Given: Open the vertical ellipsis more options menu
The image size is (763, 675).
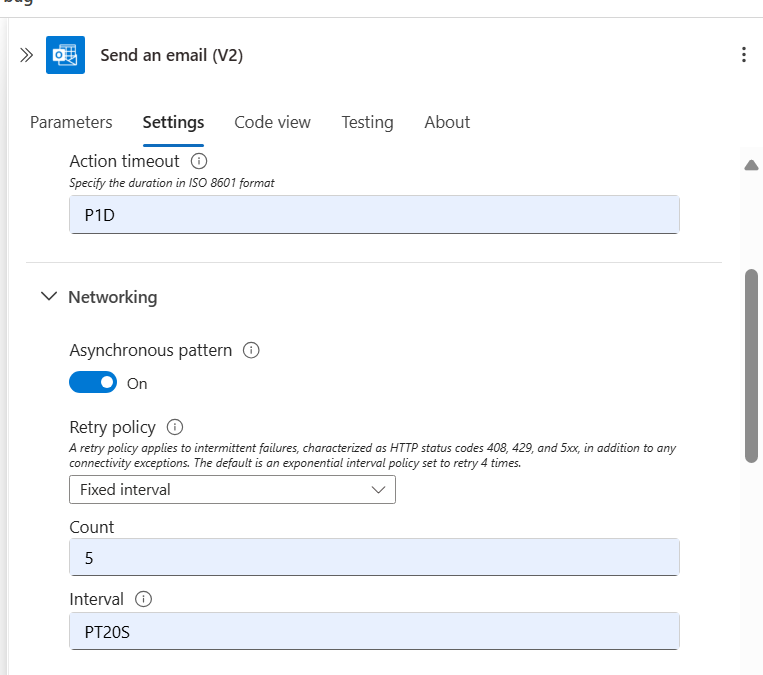Looking at the screenshot, I should (x=743, y=55).
